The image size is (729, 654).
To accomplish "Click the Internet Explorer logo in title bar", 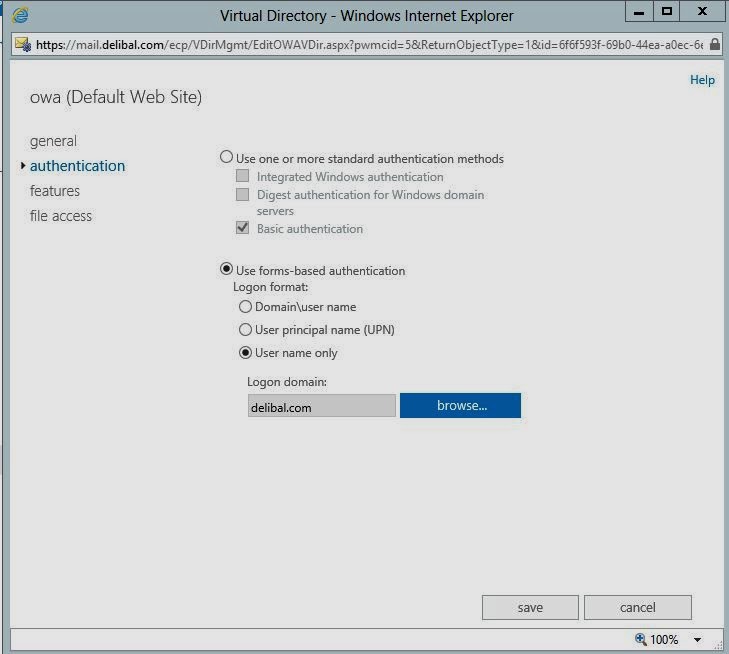I will [19, 15].
